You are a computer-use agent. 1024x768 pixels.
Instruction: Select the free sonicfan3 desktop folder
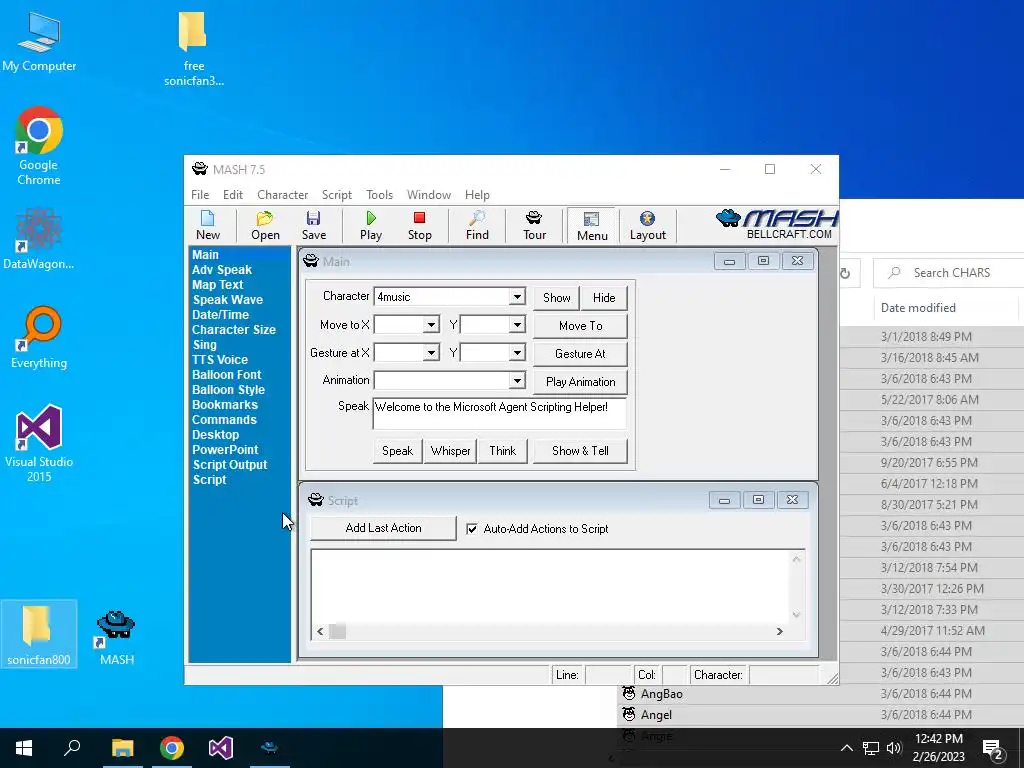(193, 49)
